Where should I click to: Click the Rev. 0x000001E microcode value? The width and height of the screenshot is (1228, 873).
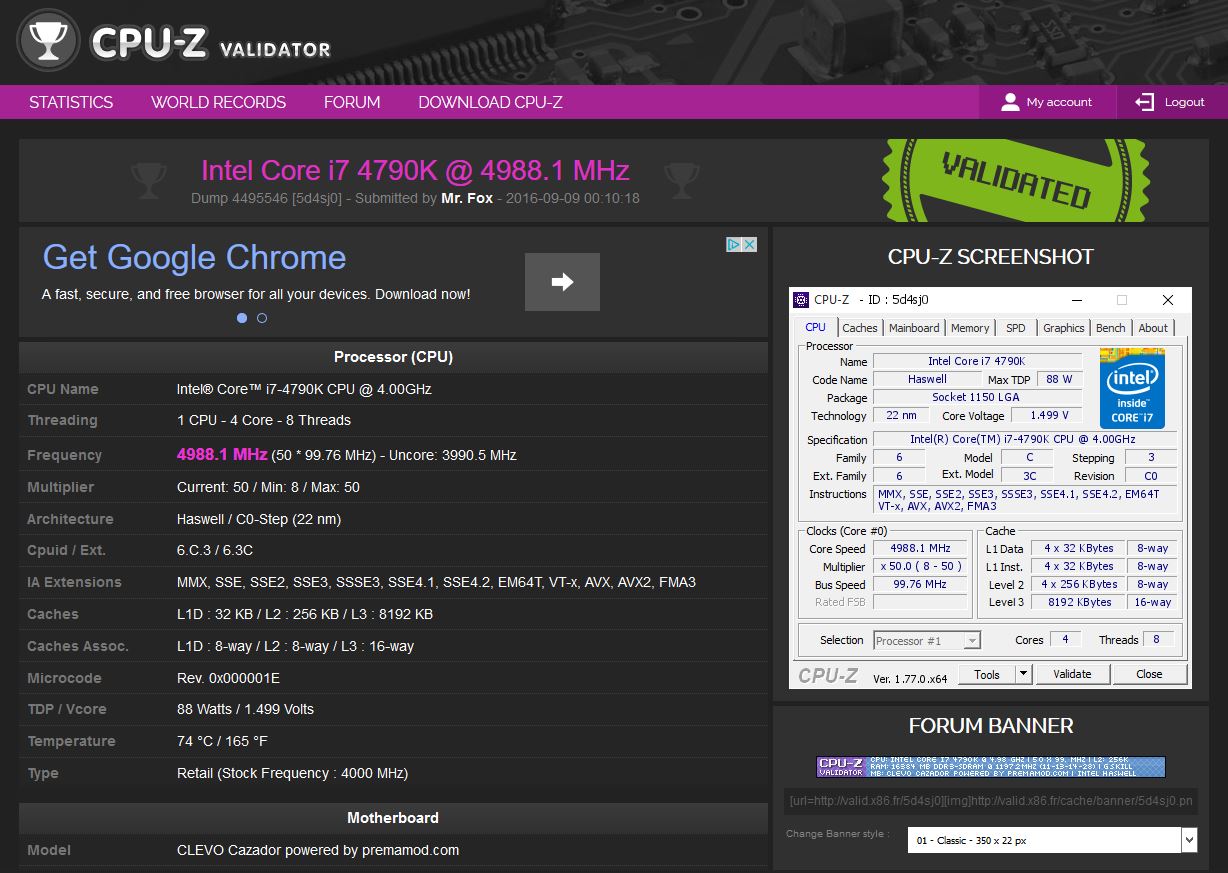tap(228, 678)
